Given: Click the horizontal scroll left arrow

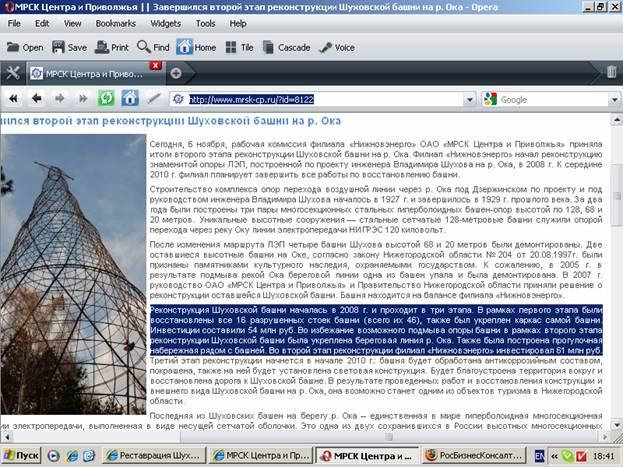Looking at the screenshot, I should point(6,437).
